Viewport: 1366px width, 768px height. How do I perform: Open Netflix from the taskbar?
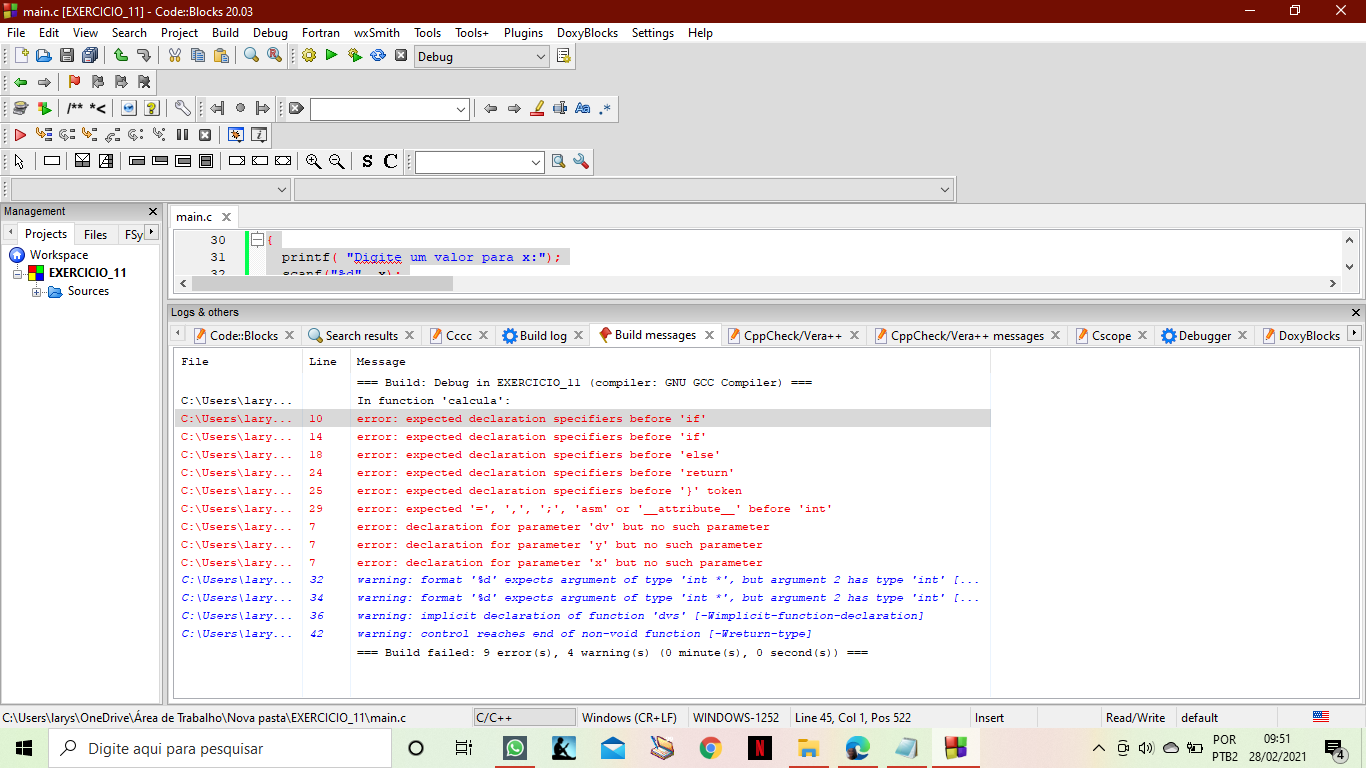tap(760, 748)
